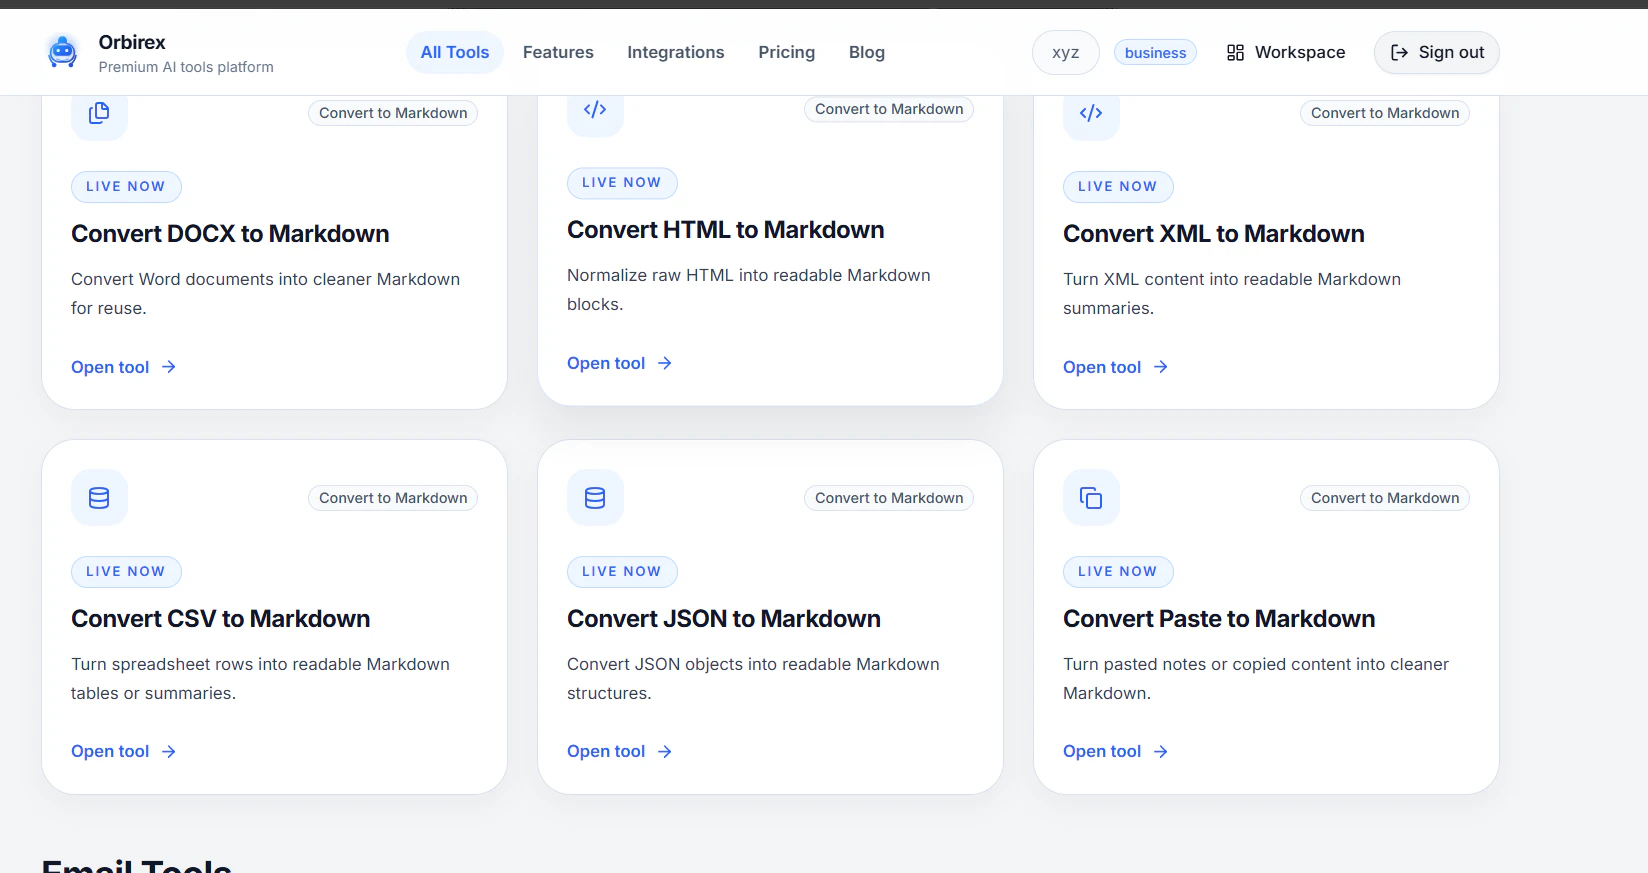Click Convert to Markdown tag on JSON card

pos(889,498)
